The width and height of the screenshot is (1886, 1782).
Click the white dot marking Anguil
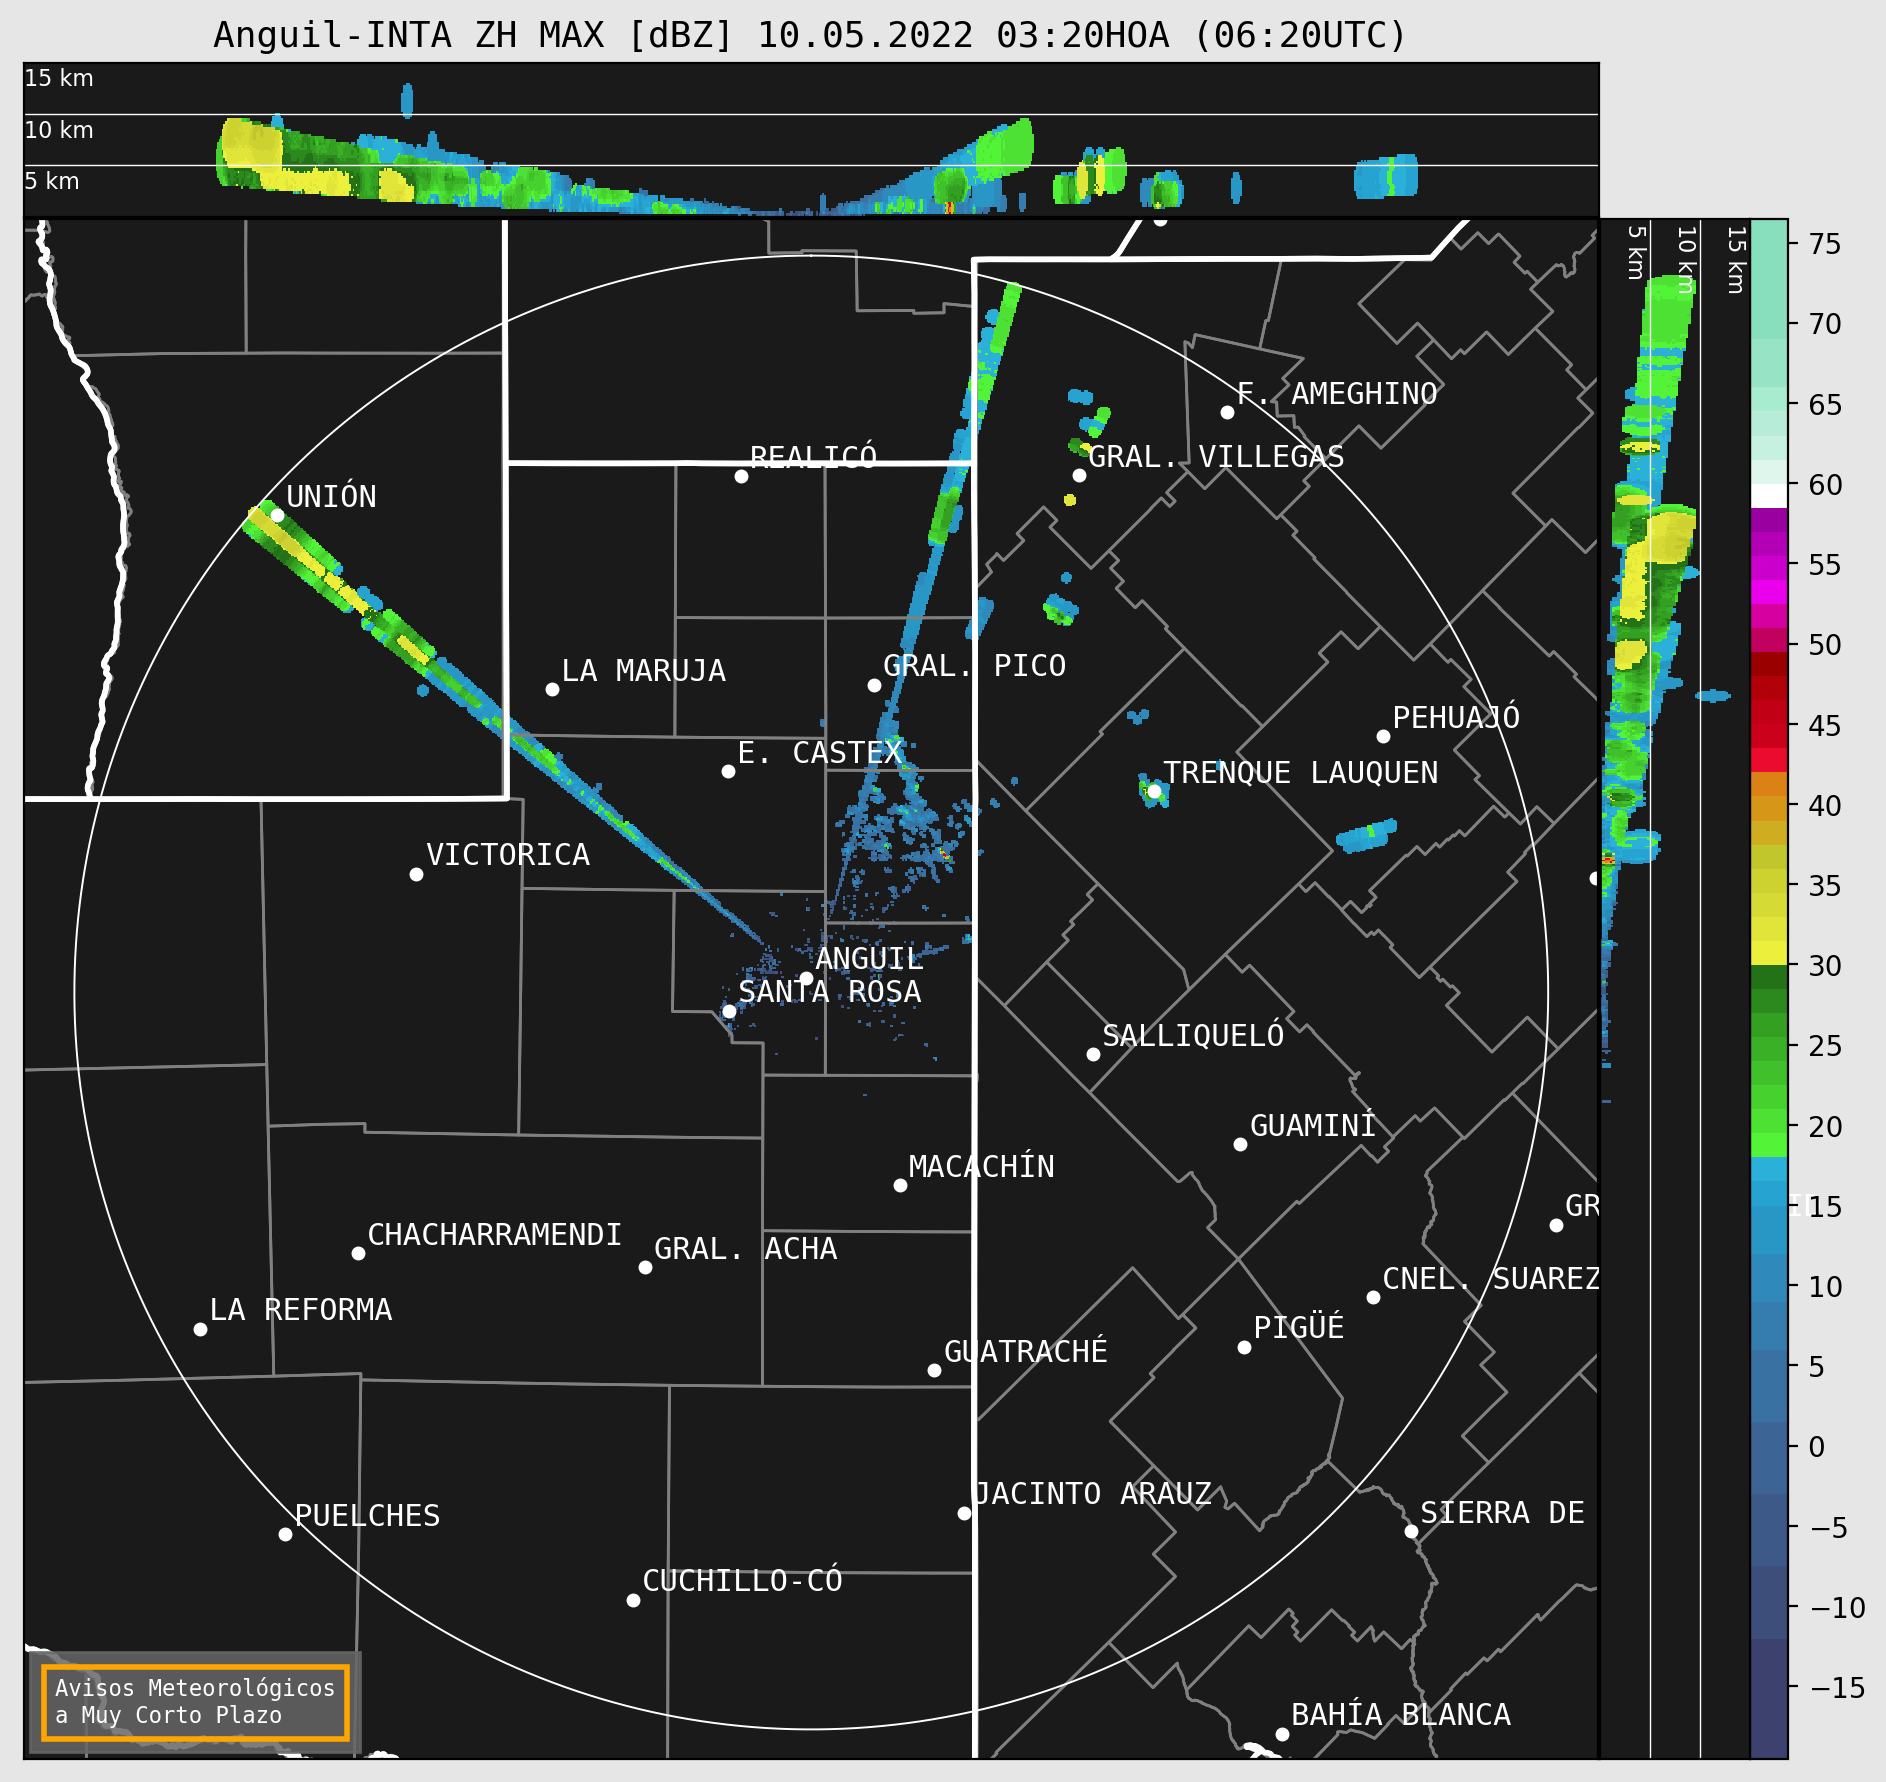(x=806, y=978)
